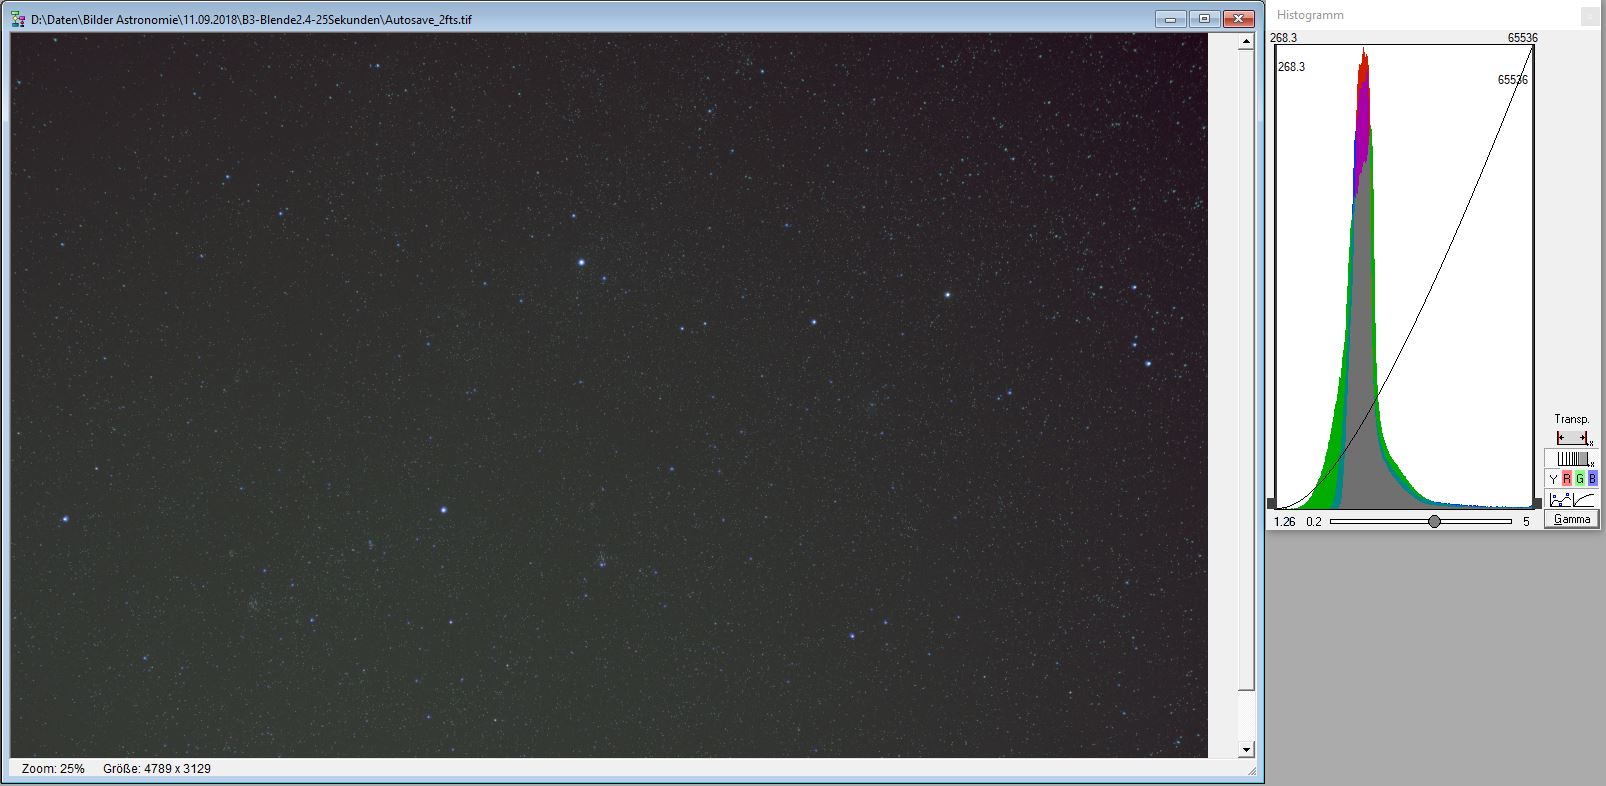The width and height of the screenshot is (1606, 786).
Task: Click the resize grip in window corner
Action: [1250, 771]
